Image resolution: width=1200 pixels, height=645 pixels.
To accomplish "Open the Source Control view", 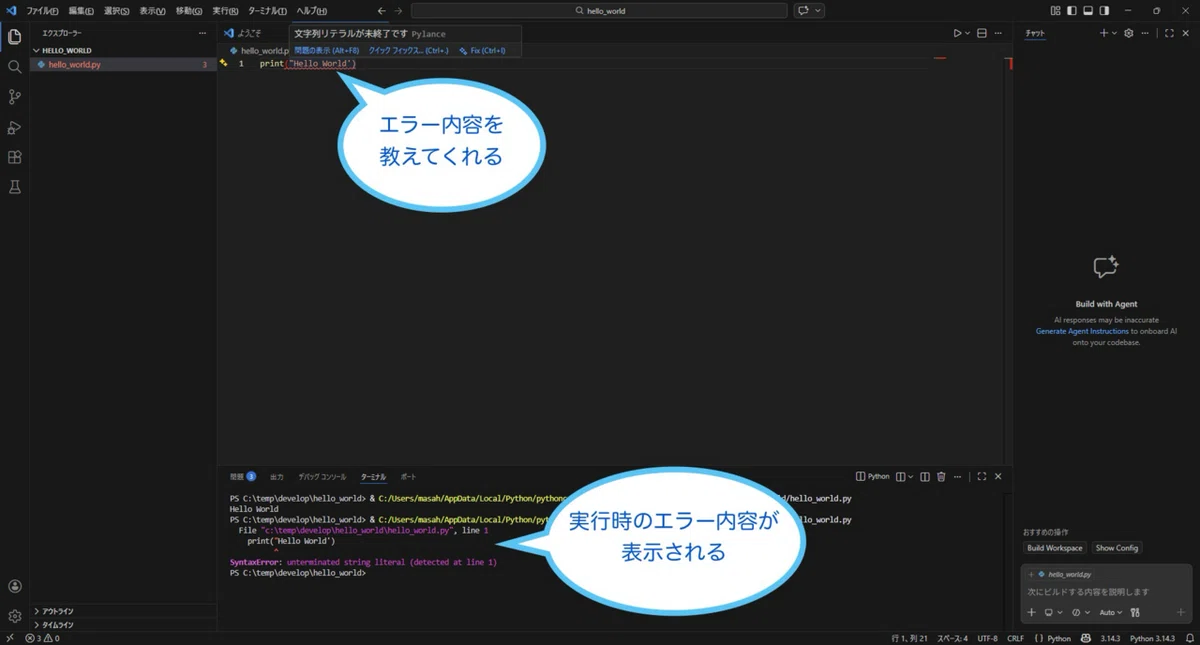I will pos(14,97).
